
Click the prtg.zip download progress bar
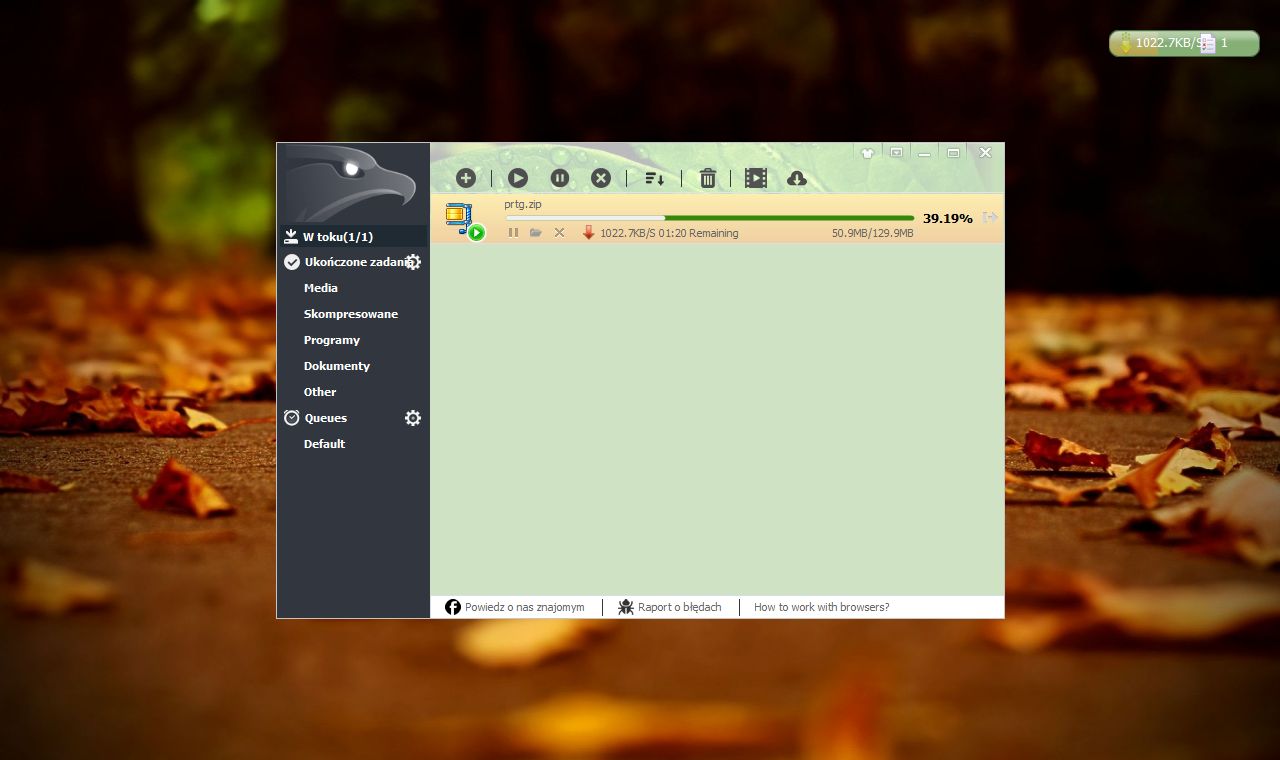[710, 217]
